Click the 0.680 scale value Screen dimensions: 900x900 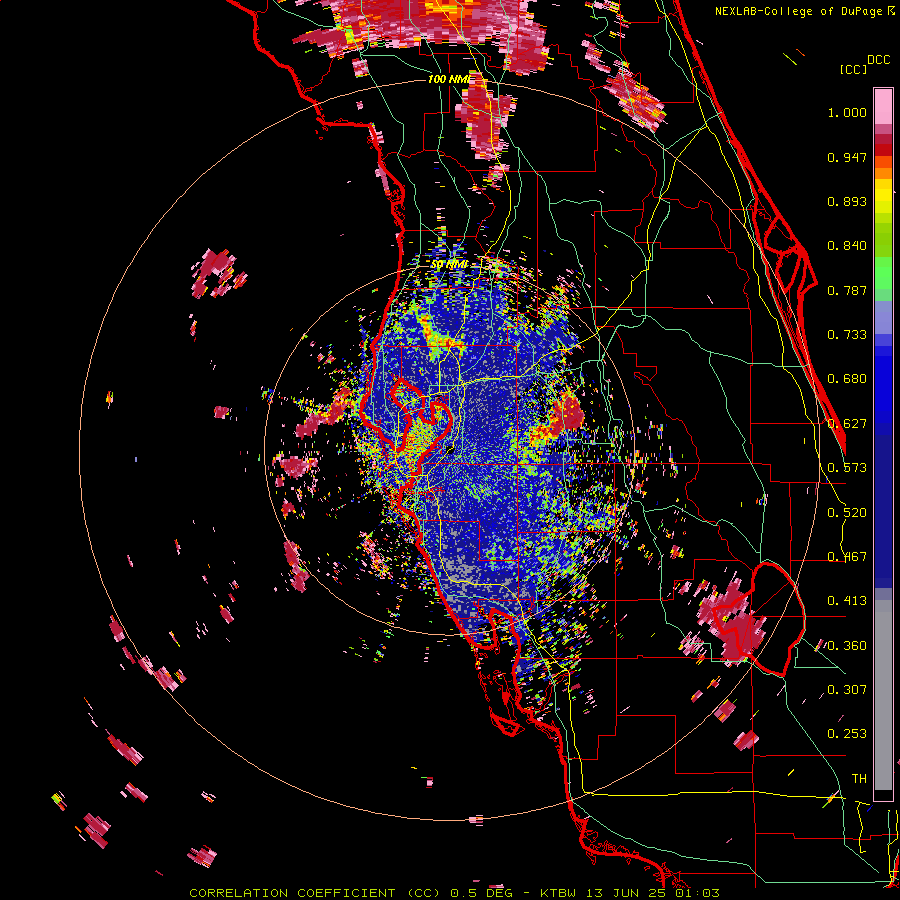[847, 379]
